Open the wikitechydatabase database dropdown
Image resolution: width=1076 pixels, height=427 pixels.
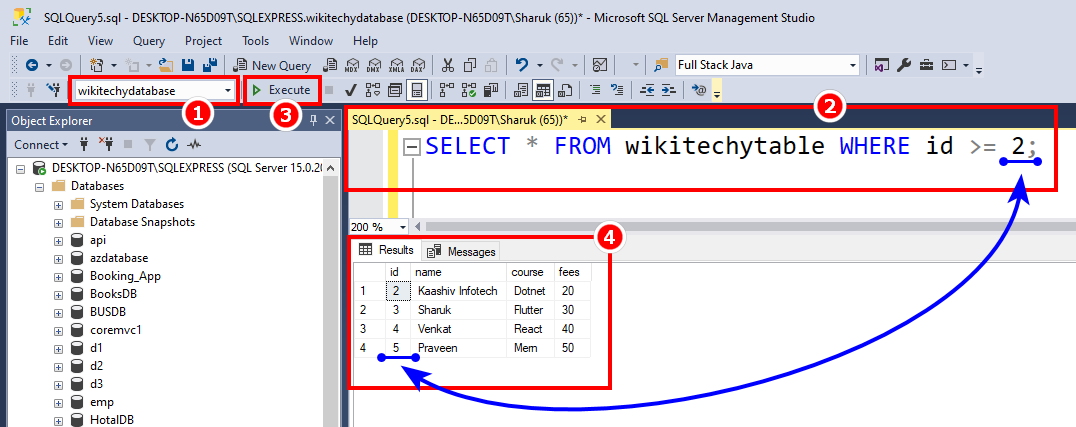coord(230,91)
